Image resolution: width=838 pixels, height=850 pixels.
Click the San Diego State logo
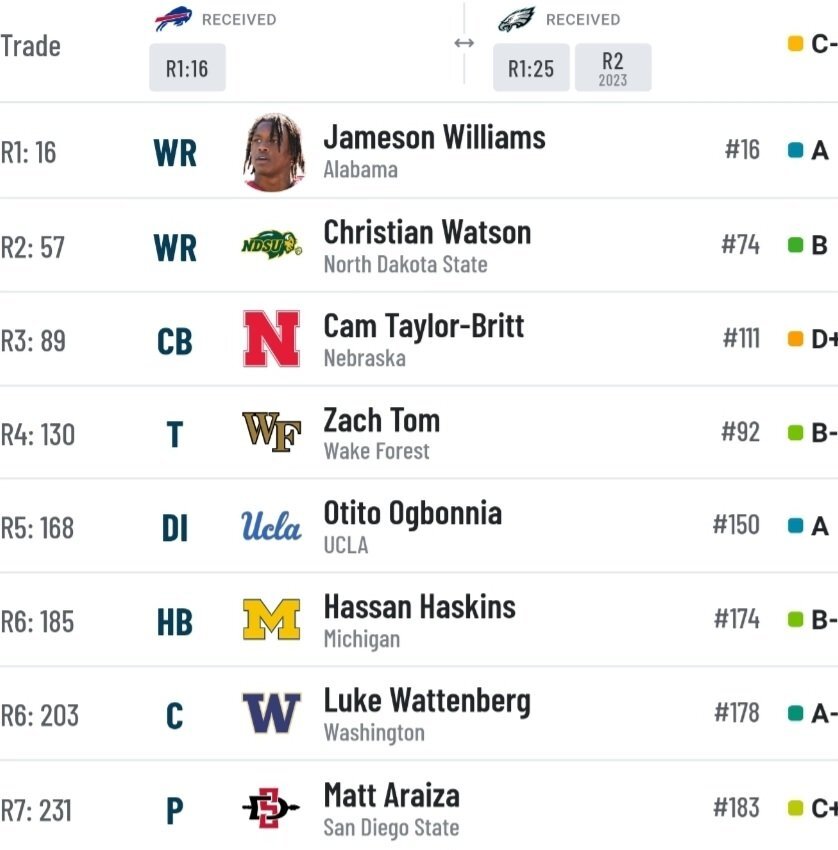[x=271, y=808]
